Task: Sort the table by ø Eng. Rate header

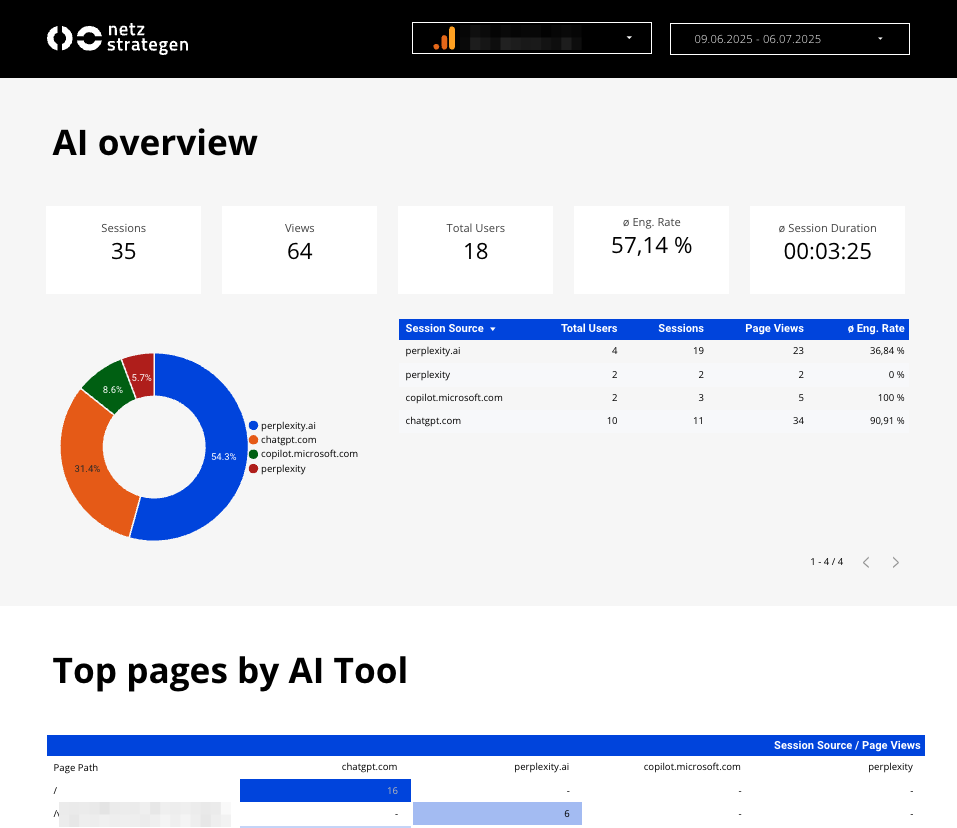Action: tap(876, 328)
